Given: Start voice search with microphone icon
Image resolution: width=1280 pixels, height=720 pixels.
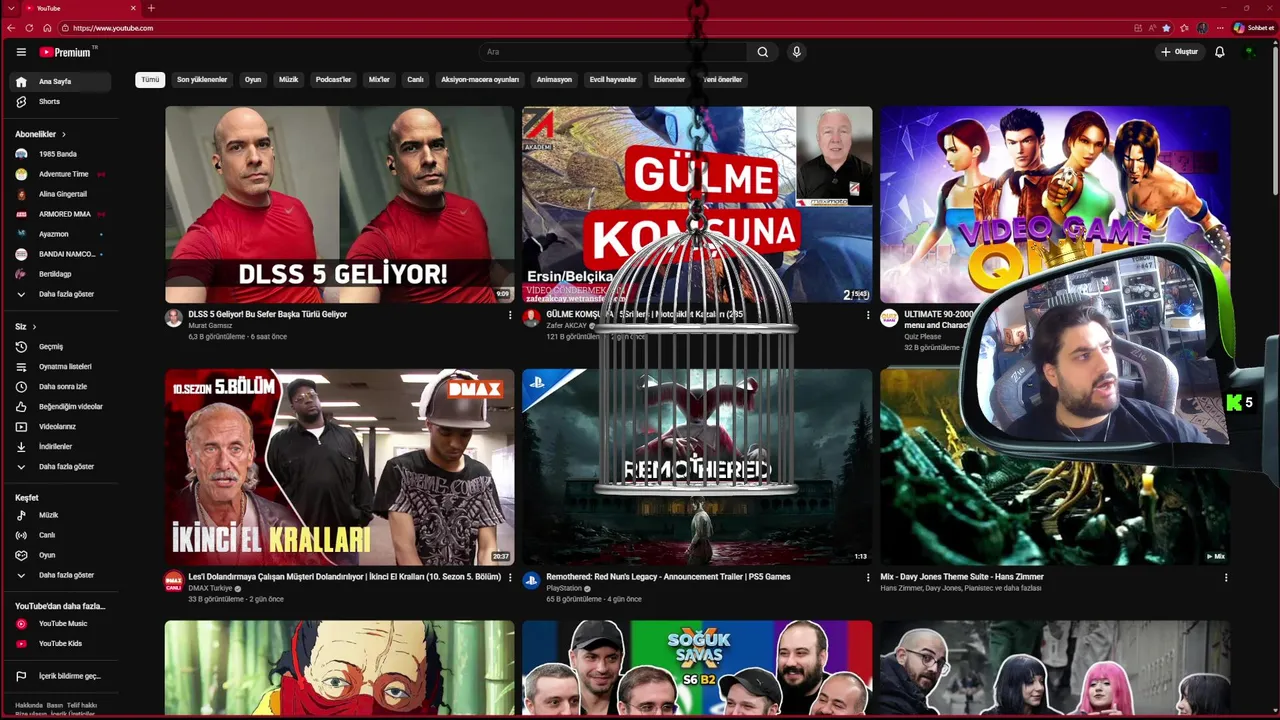Looking at the screenshot, I should [x=796, y=52].
